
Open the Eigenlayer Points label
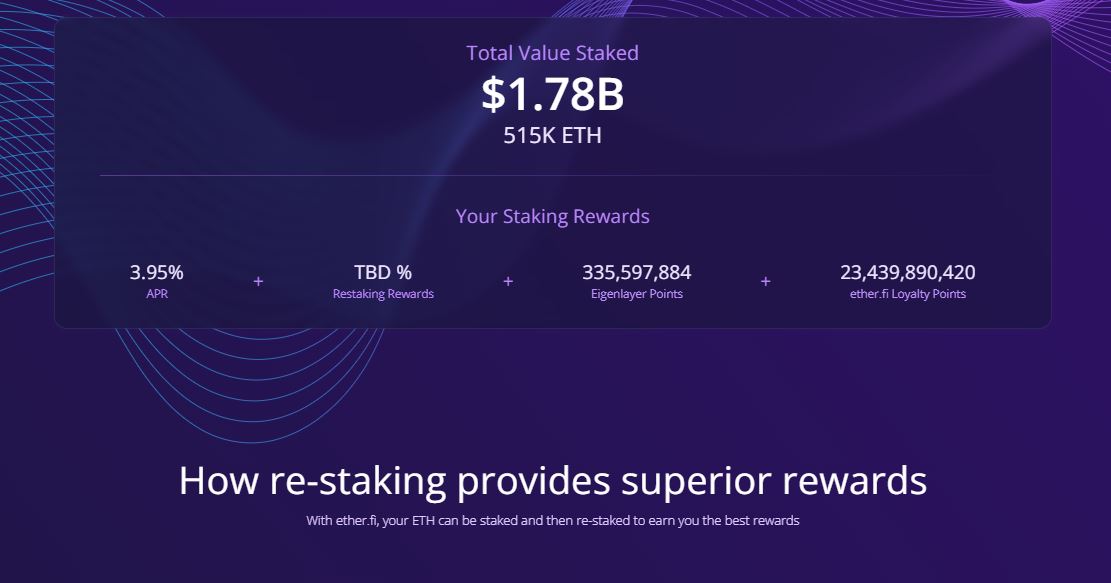636,294
